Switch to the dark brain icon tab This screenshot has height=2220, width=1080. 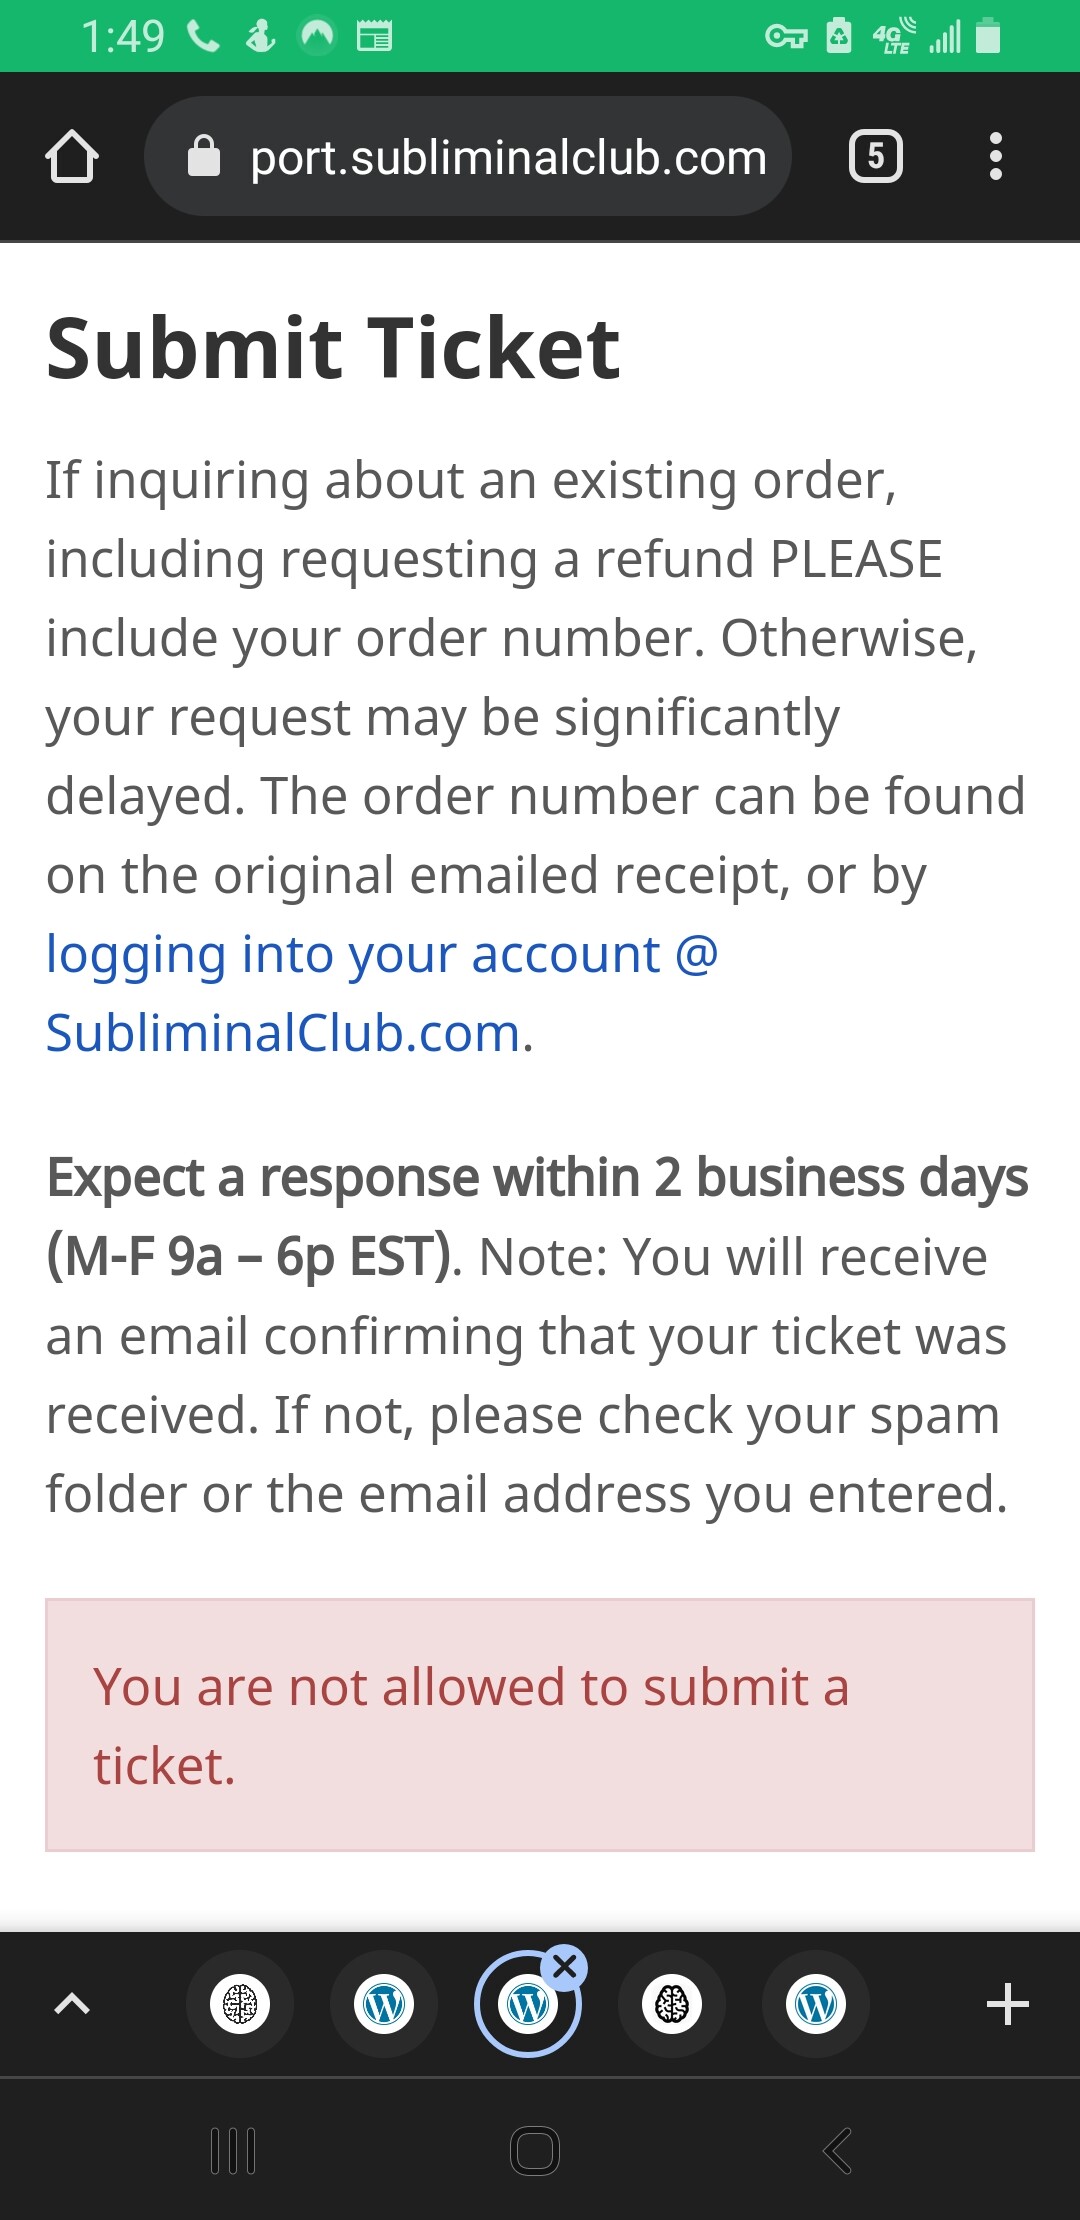[x=672, y=2004]
